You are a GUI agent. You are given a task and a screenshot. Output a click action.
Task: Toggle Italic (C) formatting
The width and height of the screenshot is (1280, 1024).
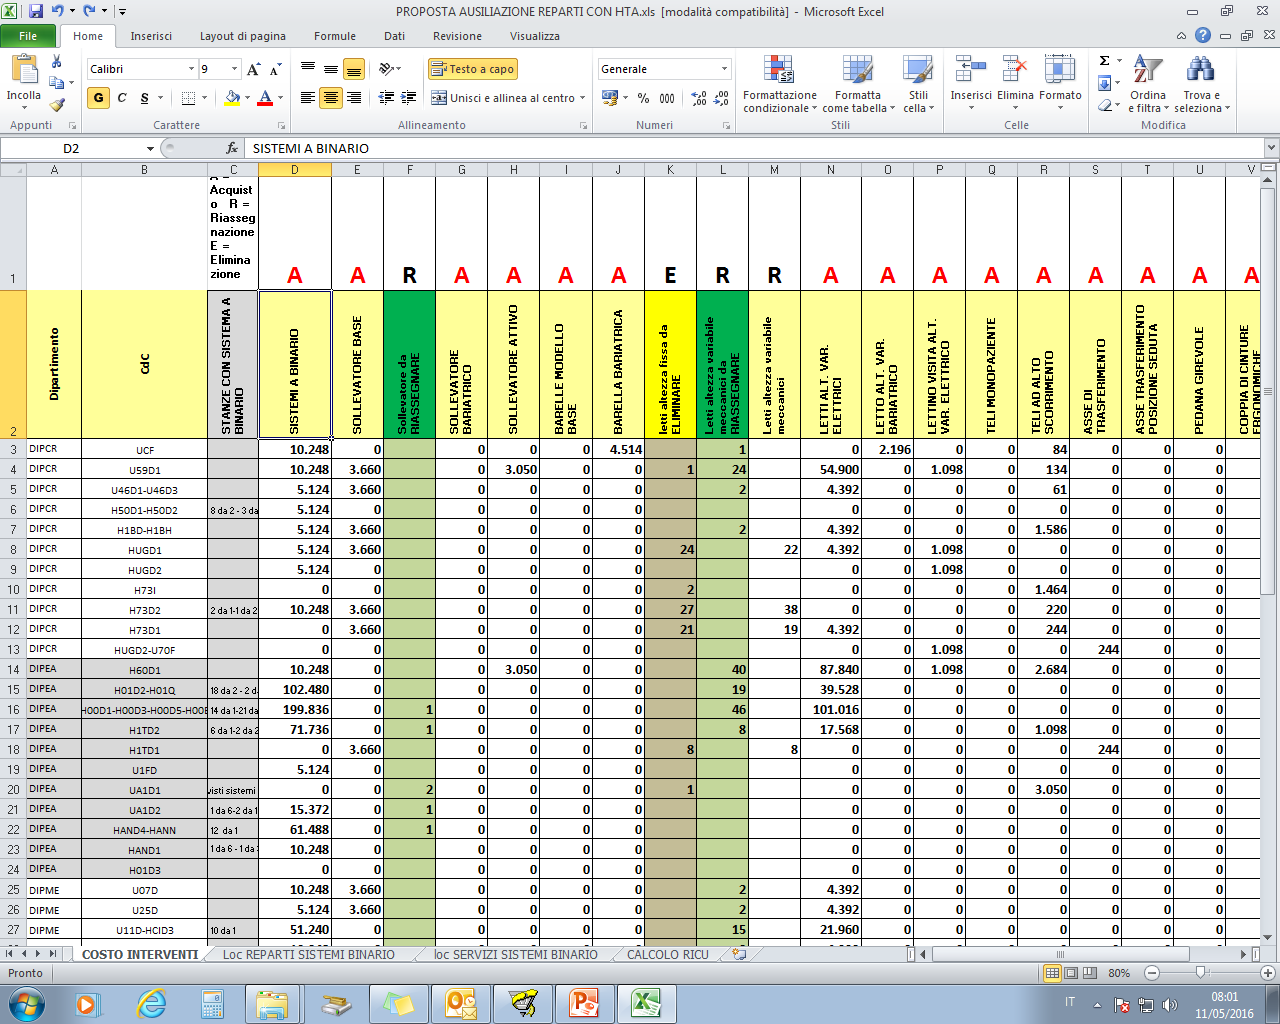[122, 98]
